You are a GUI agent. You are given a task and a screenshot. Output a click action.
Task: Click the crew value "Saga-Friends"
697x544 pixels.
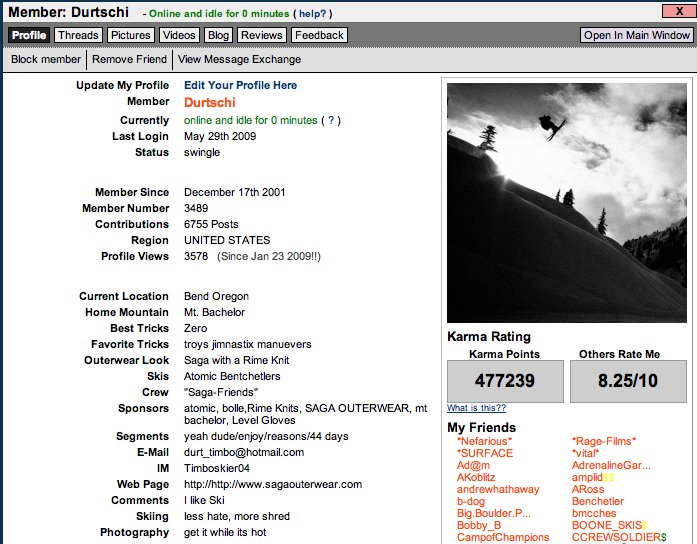click(x=221, y=392)
